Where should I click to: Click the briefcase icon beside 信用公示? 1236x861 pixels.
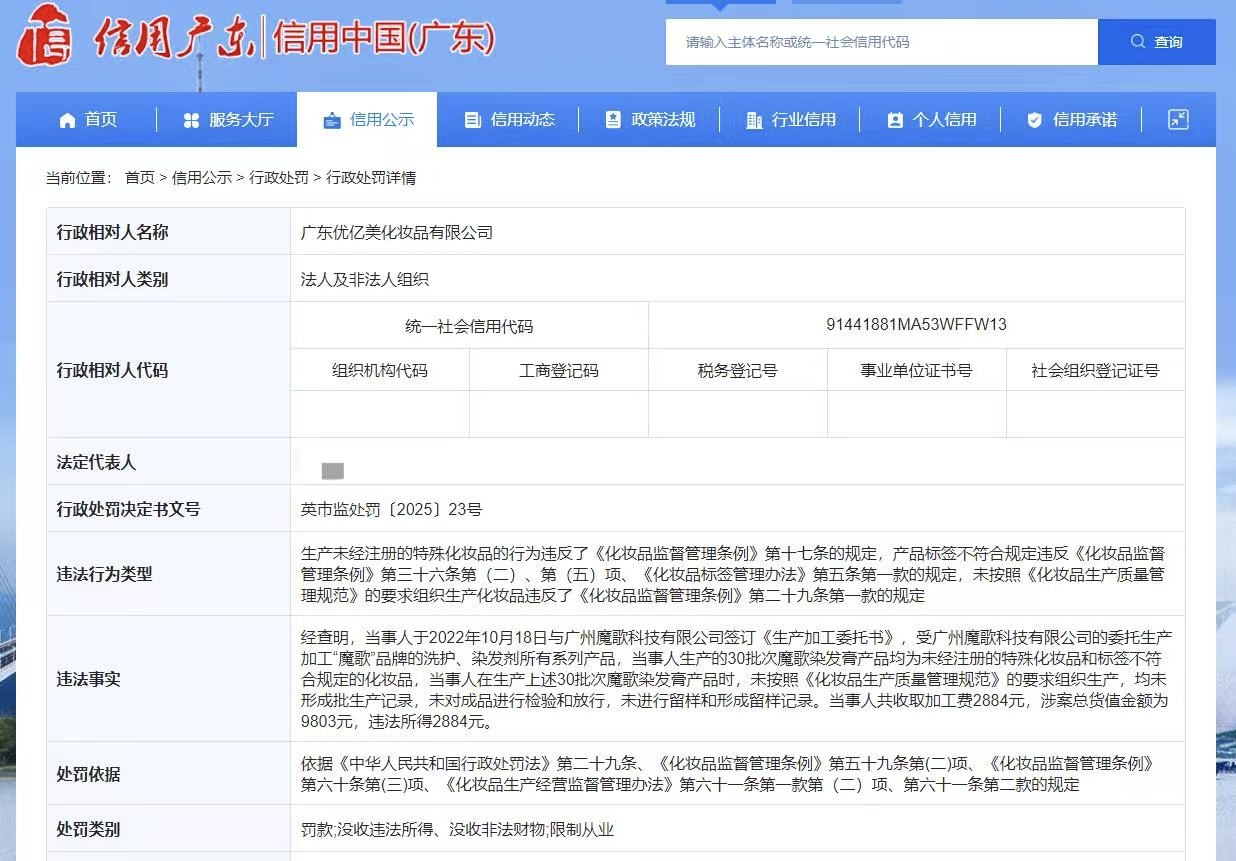click(332, 120)
